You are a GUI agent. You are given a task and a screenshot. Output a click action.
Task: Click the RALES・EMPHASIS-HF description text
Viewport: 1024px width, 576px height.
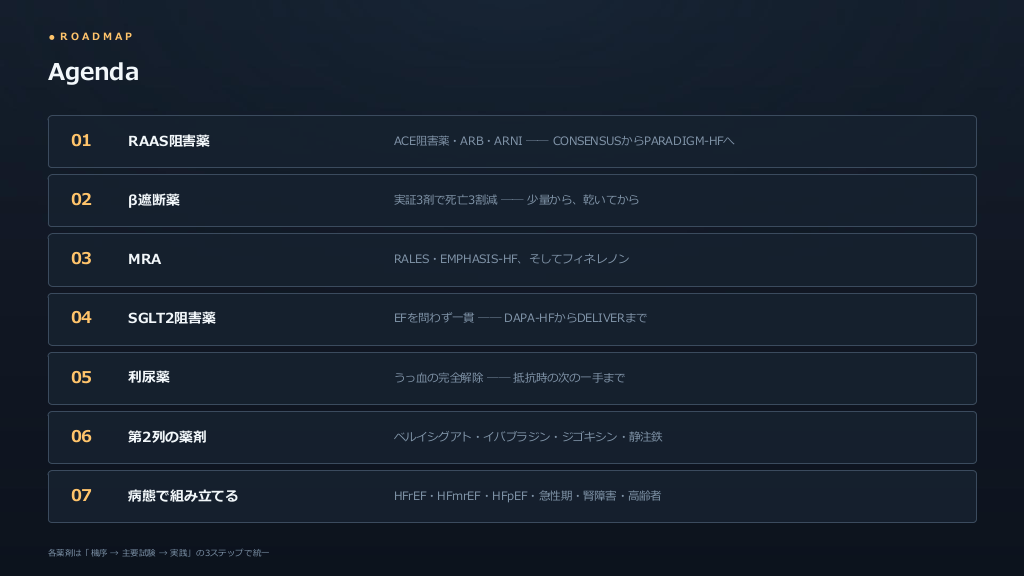[x=456, y=259]
